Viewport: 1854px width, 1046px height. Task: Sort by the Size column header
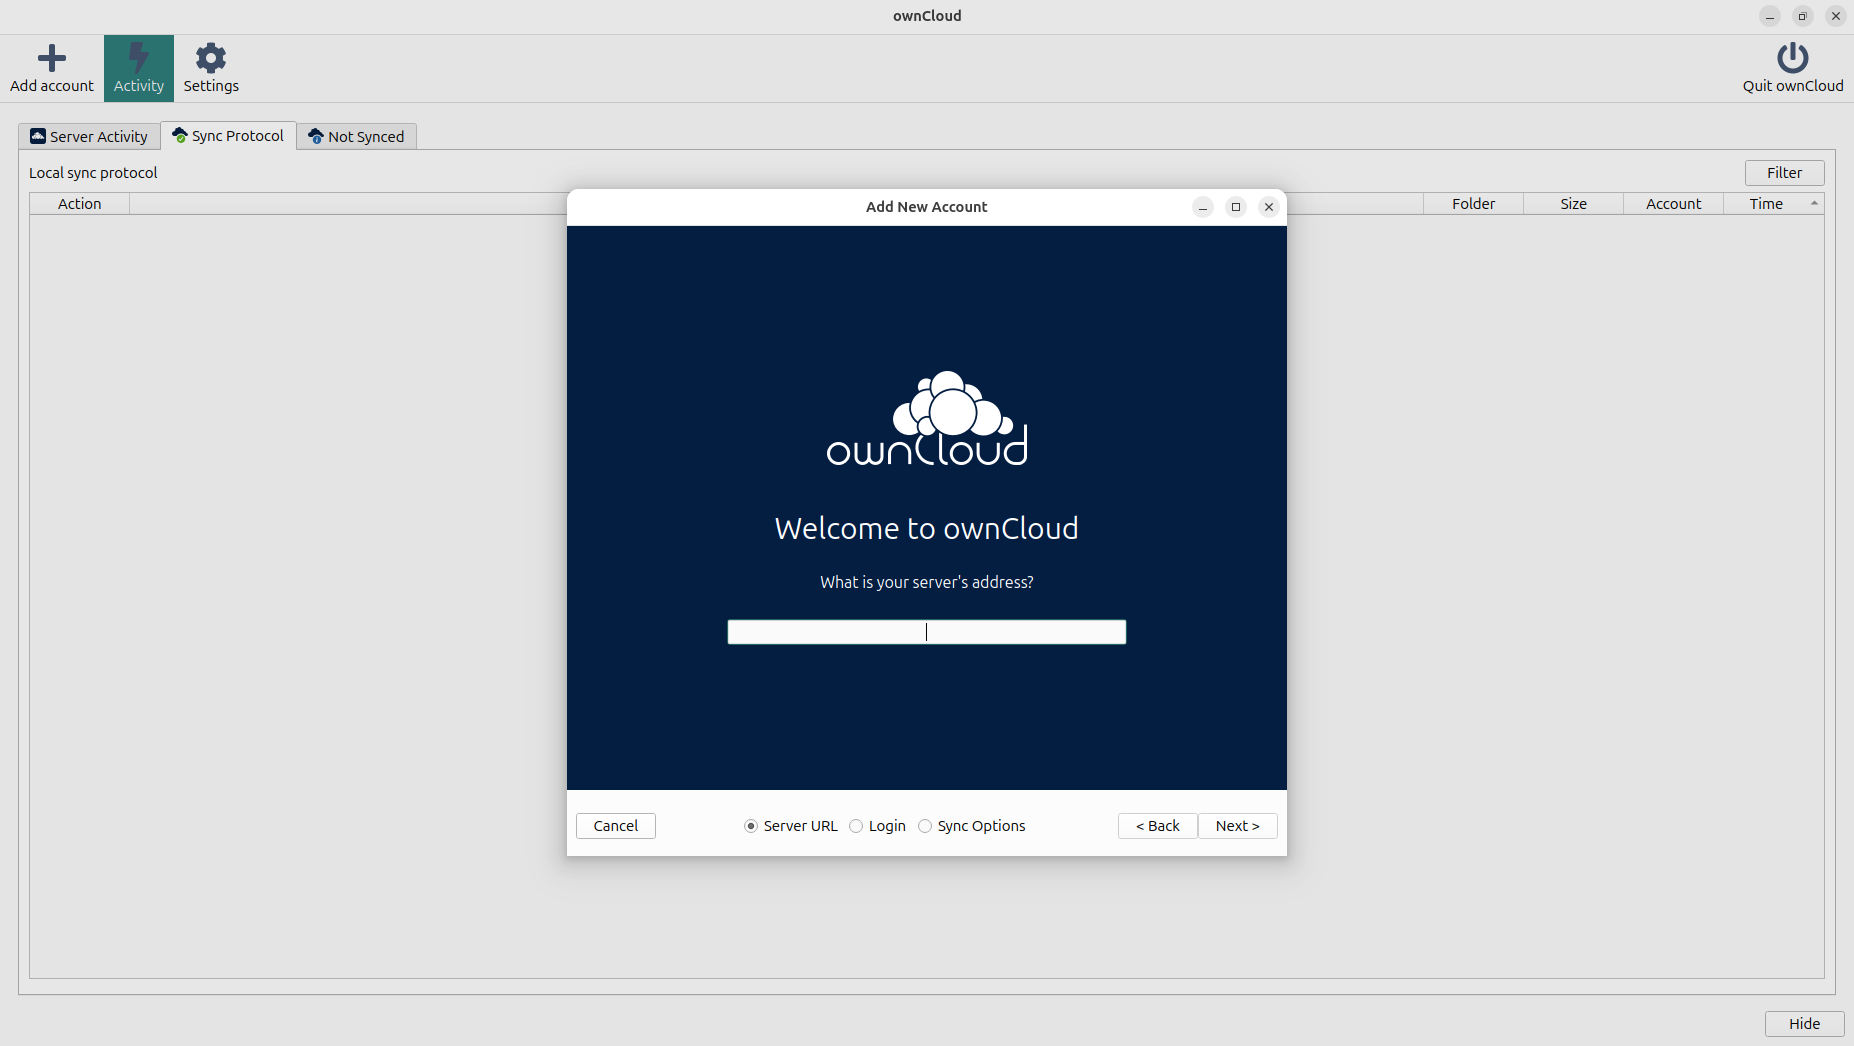1573,204
